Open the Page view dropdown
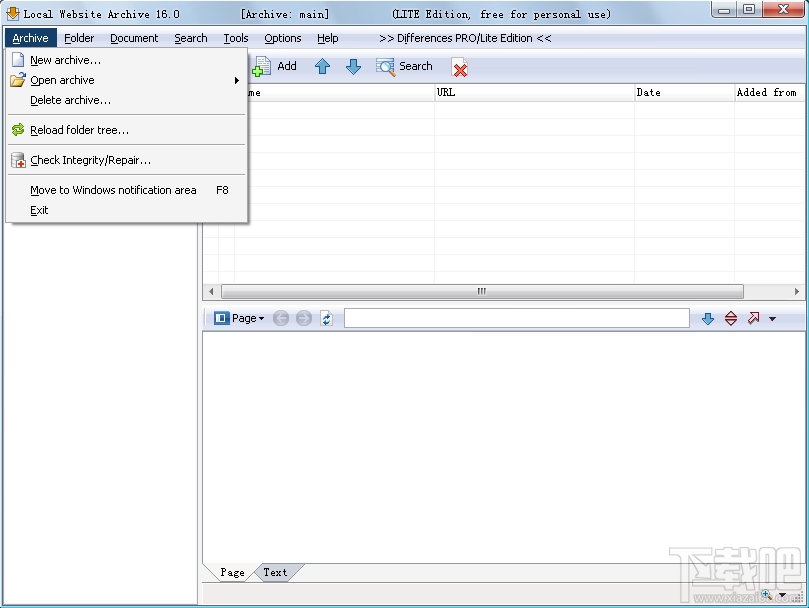The width and height of the screenshot is (809, 608). 239,318
